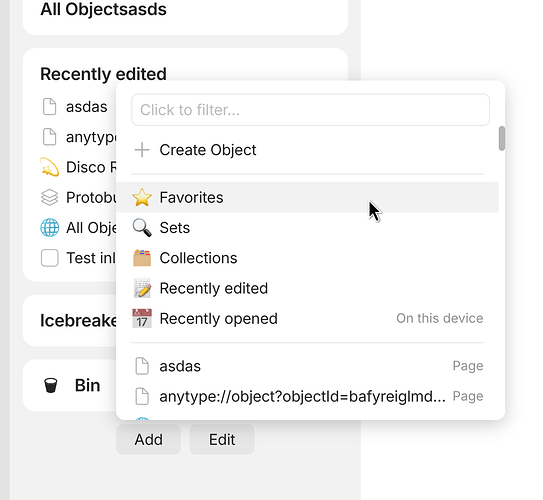Click the page icon beside sidebar asdas
Screen dimensions: 543x500
point(50,106)
